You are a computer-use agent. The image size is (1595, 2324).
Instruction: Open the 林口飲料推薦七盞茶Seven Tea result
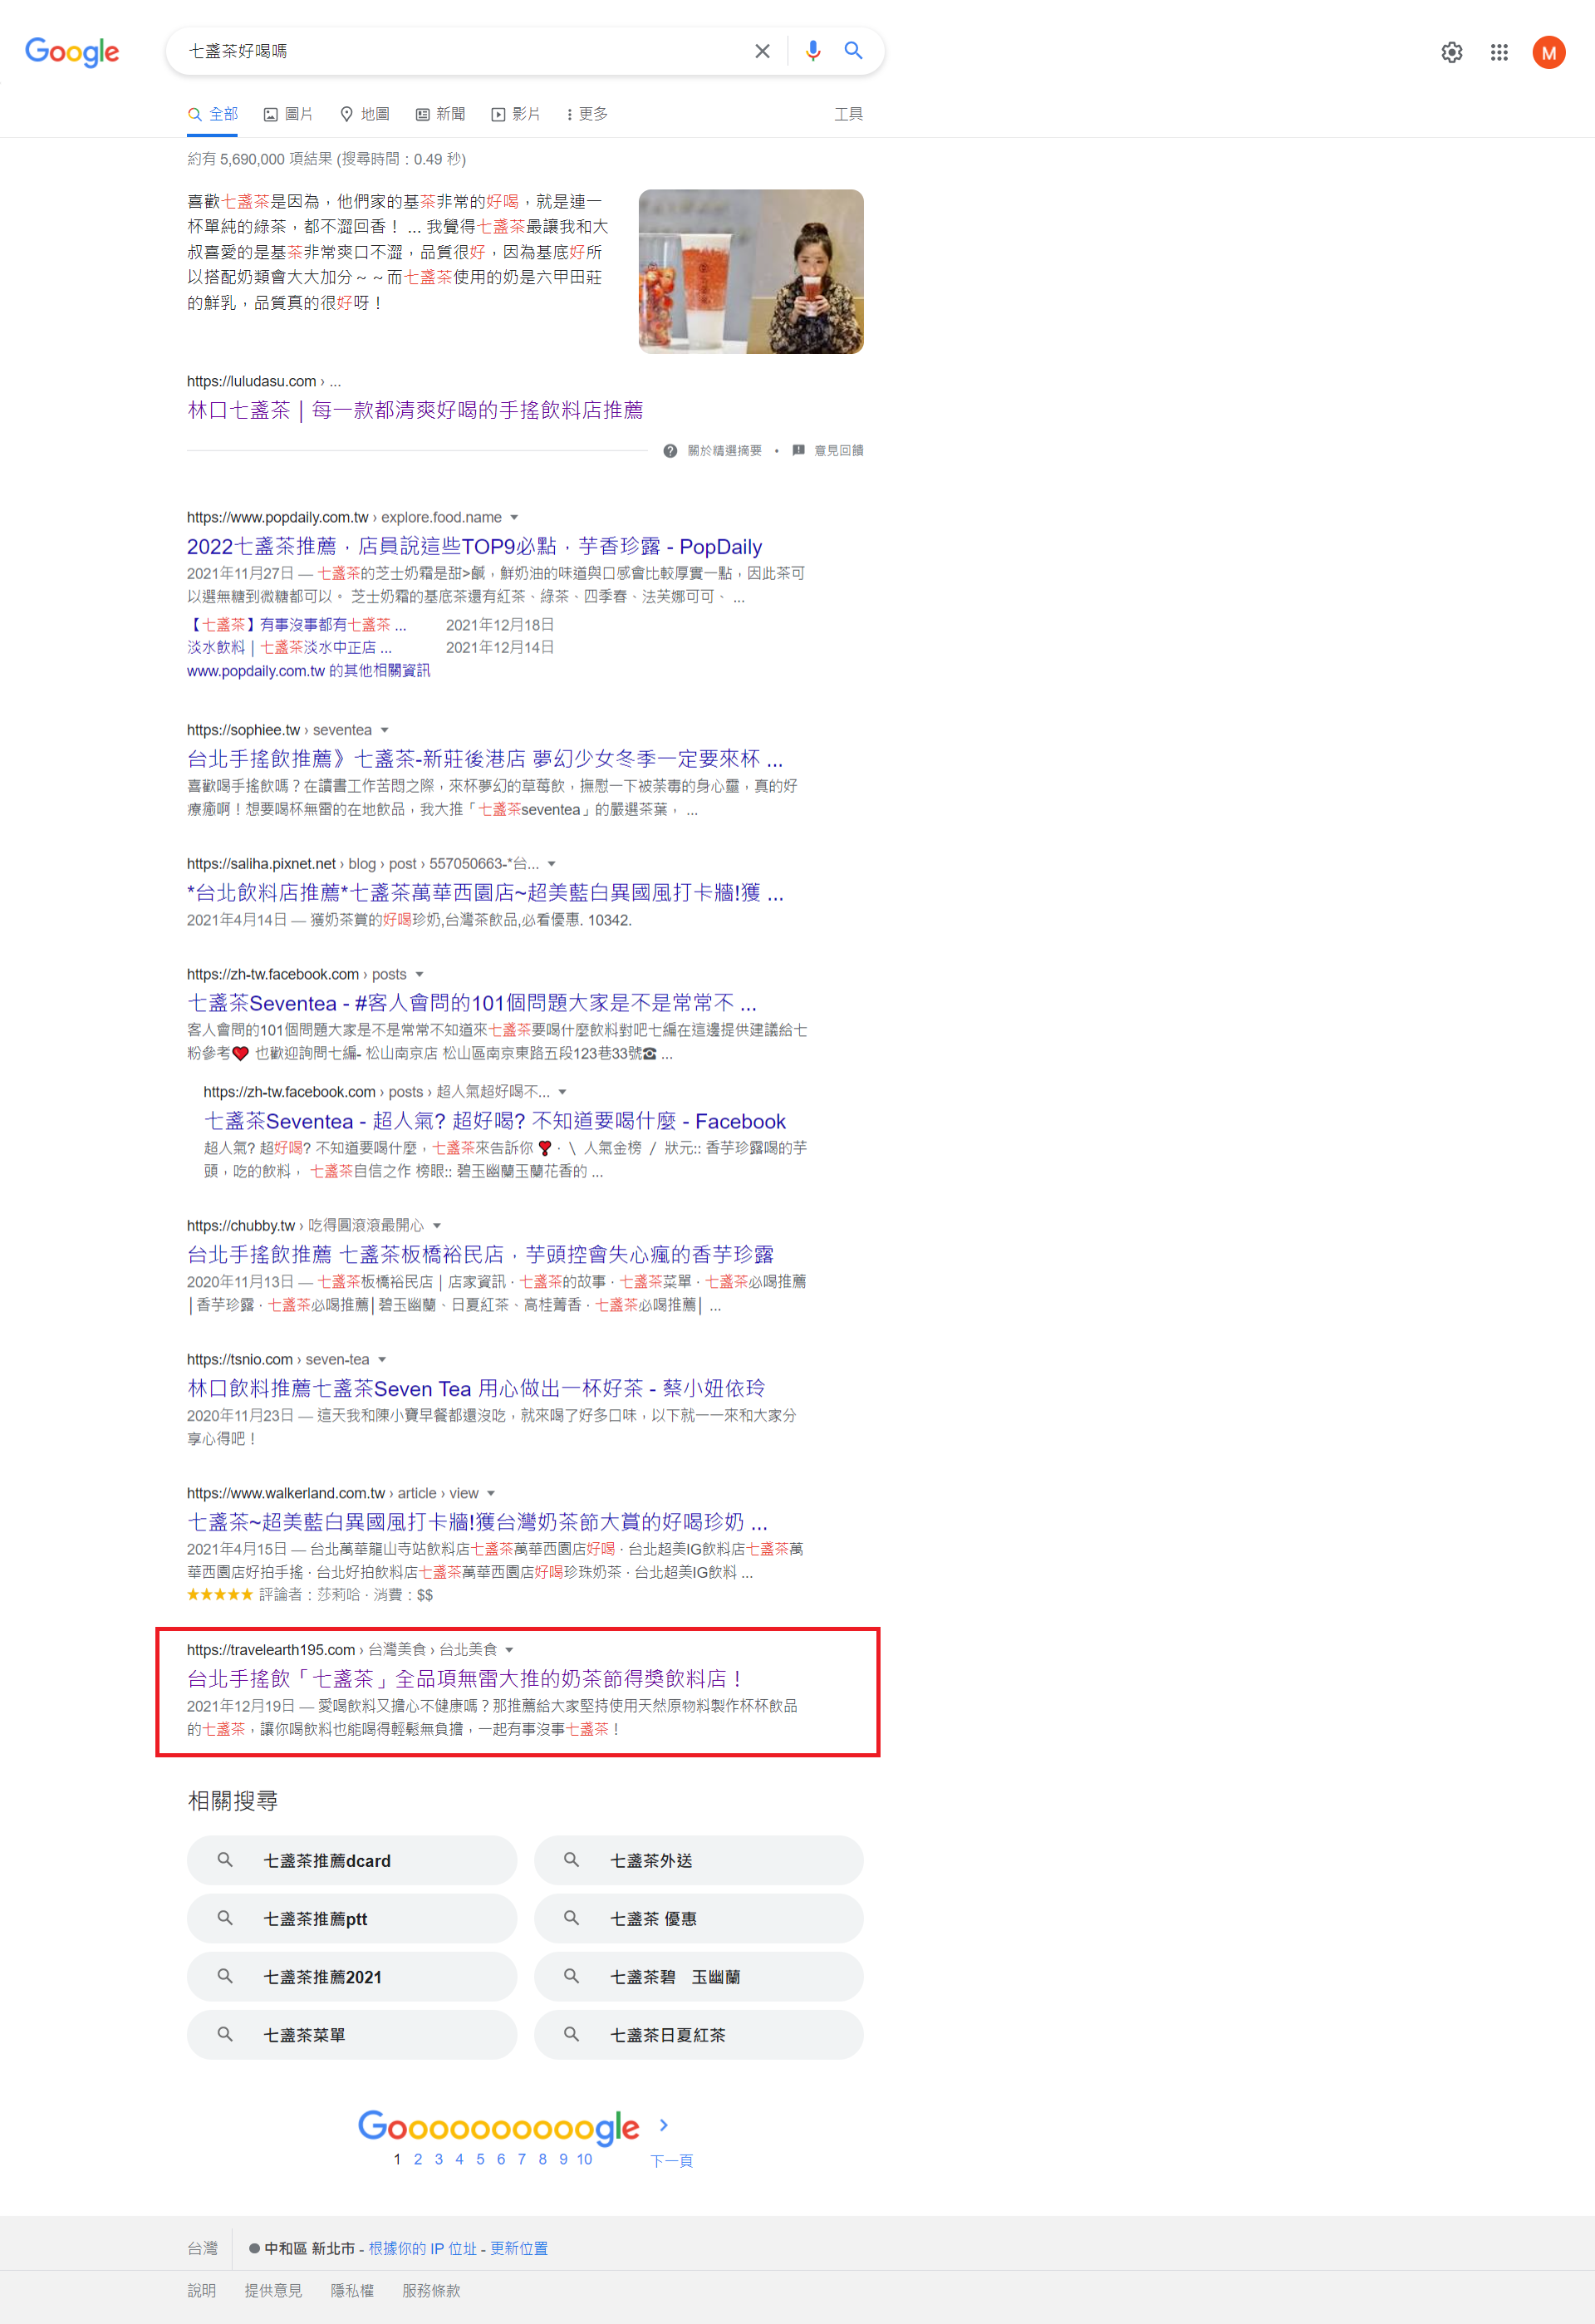[476, 1388]
